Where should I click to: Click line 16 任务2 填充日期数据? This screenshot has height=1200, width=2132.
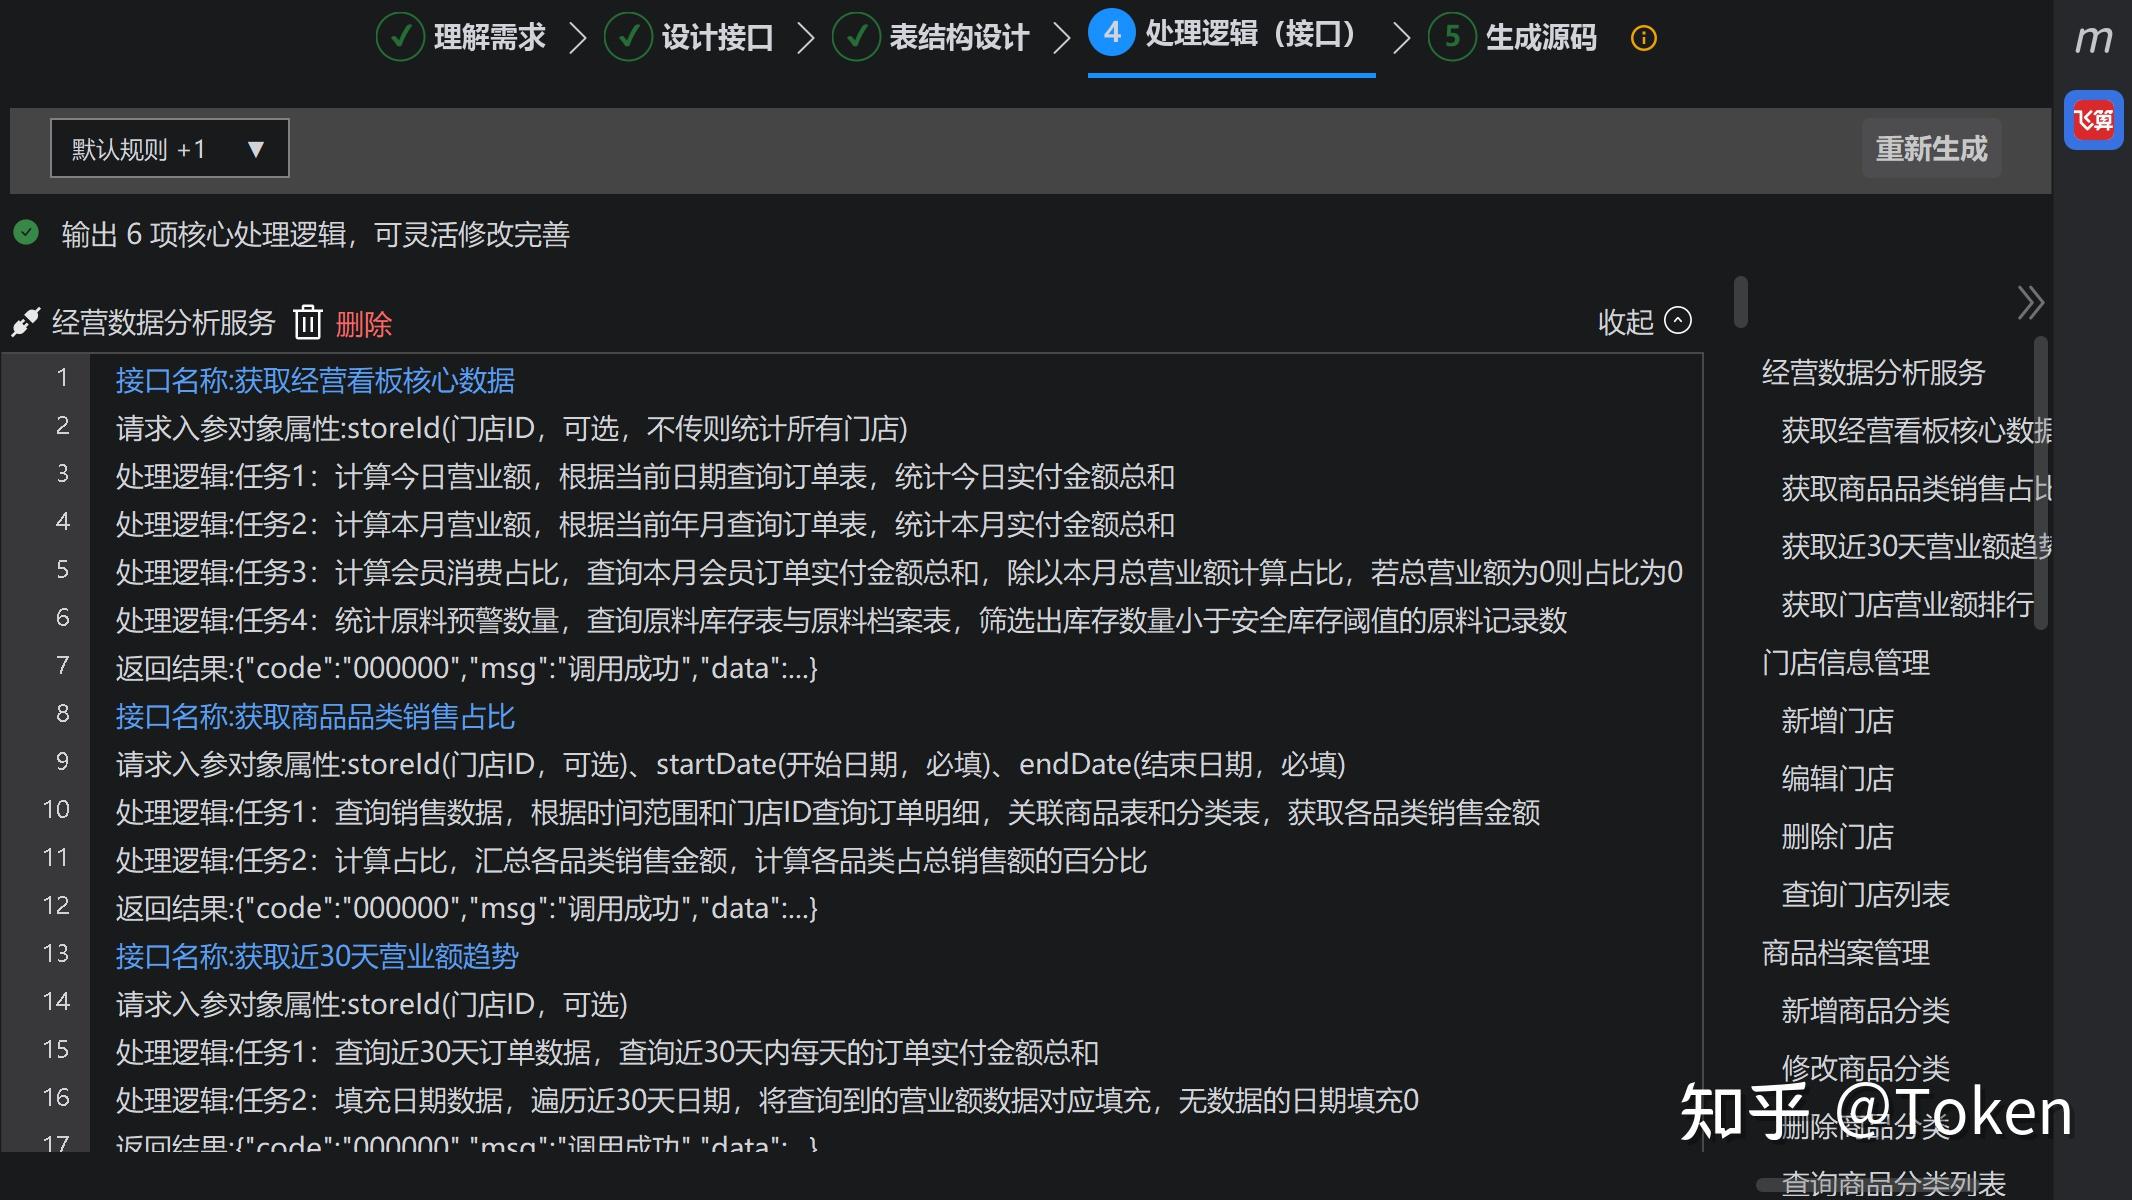coord(767,1100)
